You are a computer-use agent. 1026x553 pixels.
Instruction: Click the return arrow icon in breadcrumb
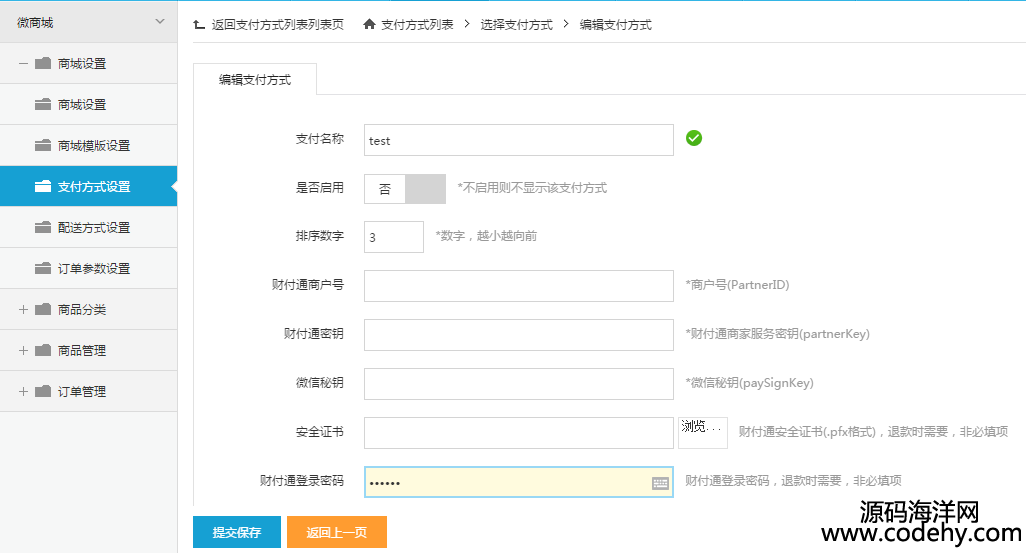200,24
